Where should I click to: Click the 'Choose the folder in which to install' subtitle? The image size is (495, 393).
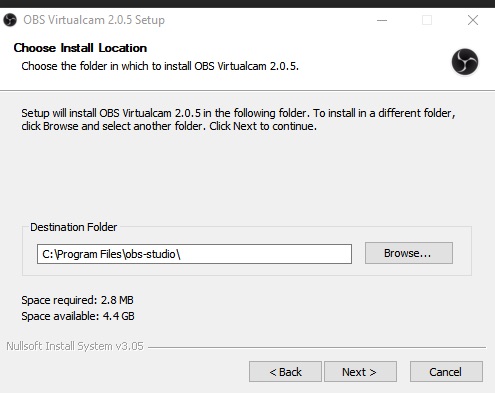[160, 66]
